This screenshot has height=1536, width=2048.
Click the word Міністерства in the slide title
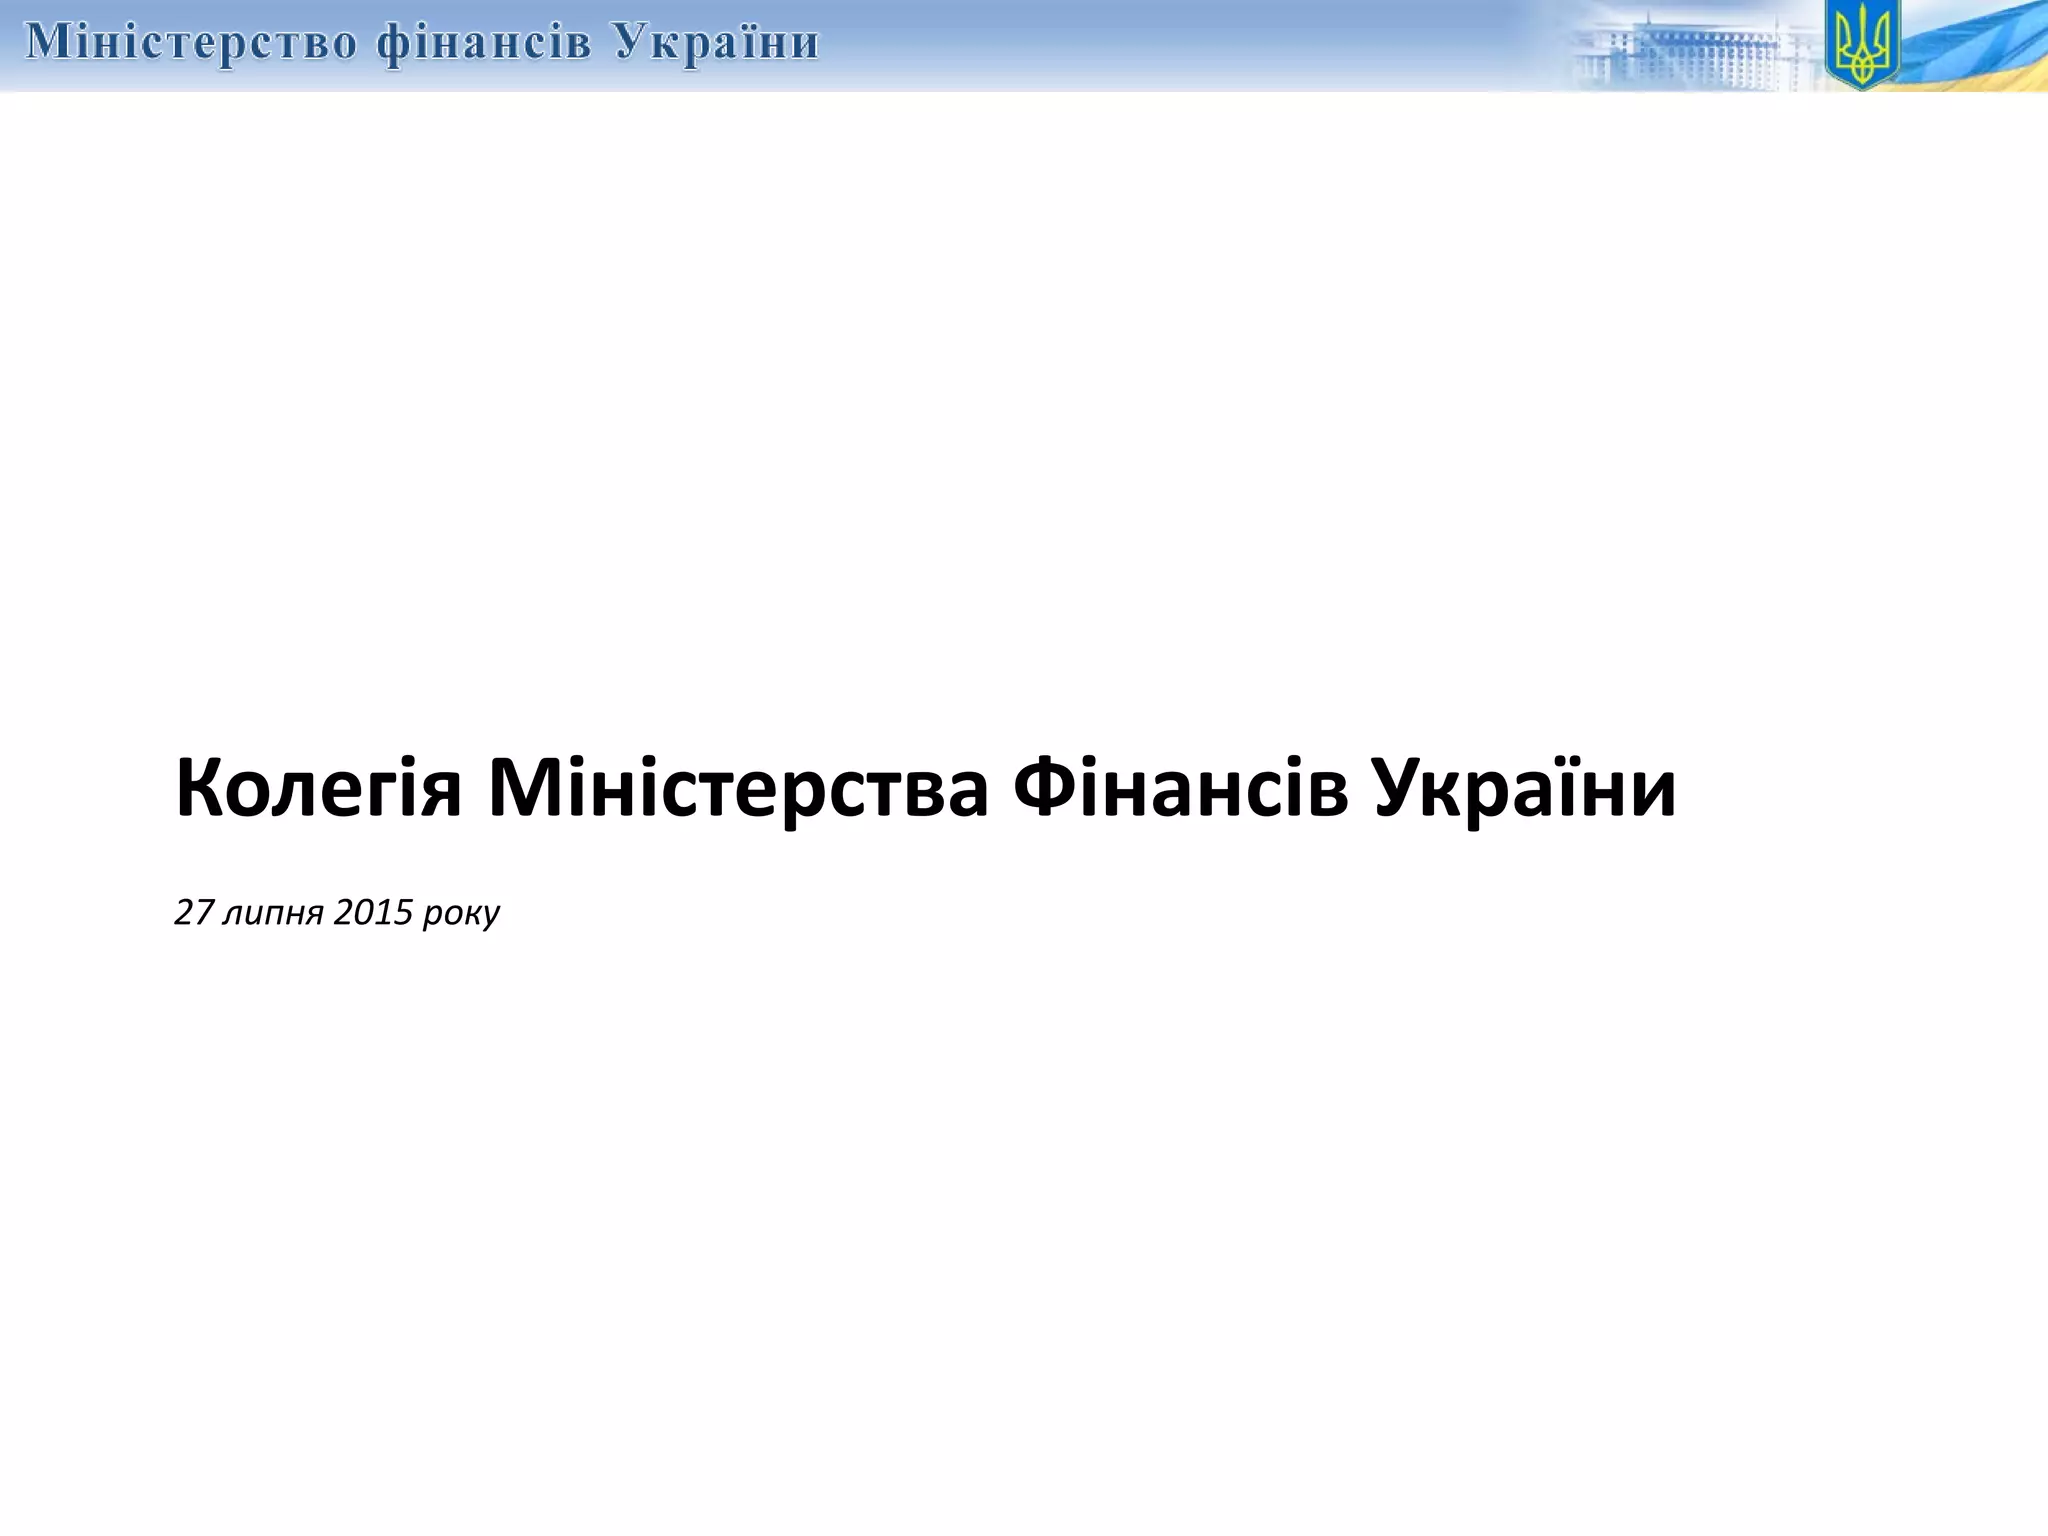click(x=738, y=790)
